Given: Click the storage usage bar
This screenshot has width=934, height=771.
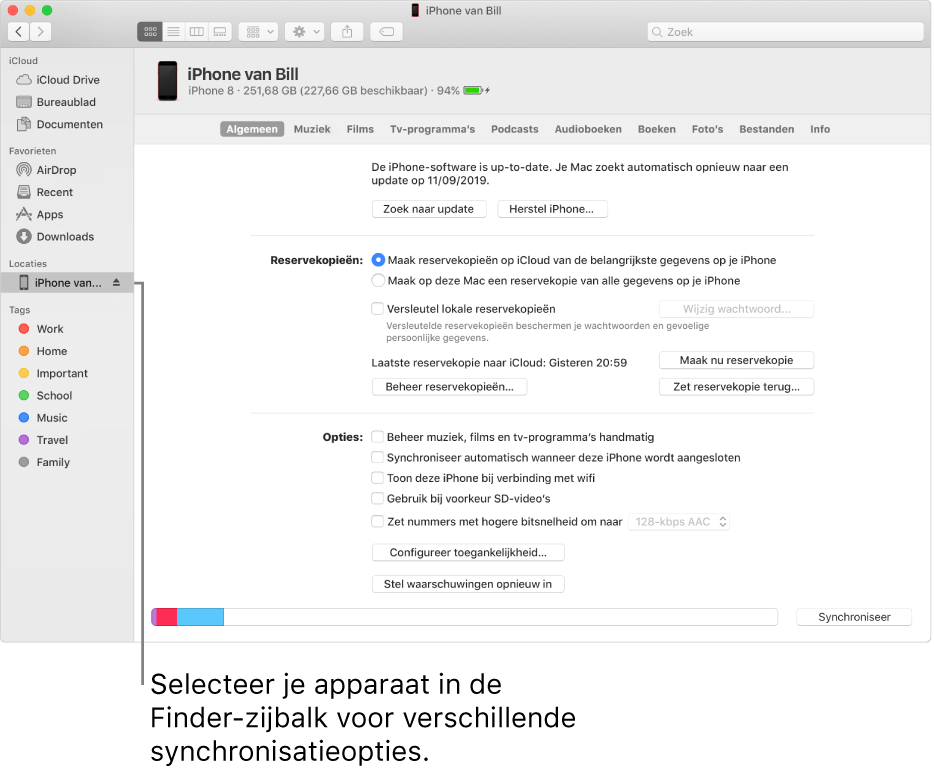Looking at the screenshot, I should coord(465,617).
